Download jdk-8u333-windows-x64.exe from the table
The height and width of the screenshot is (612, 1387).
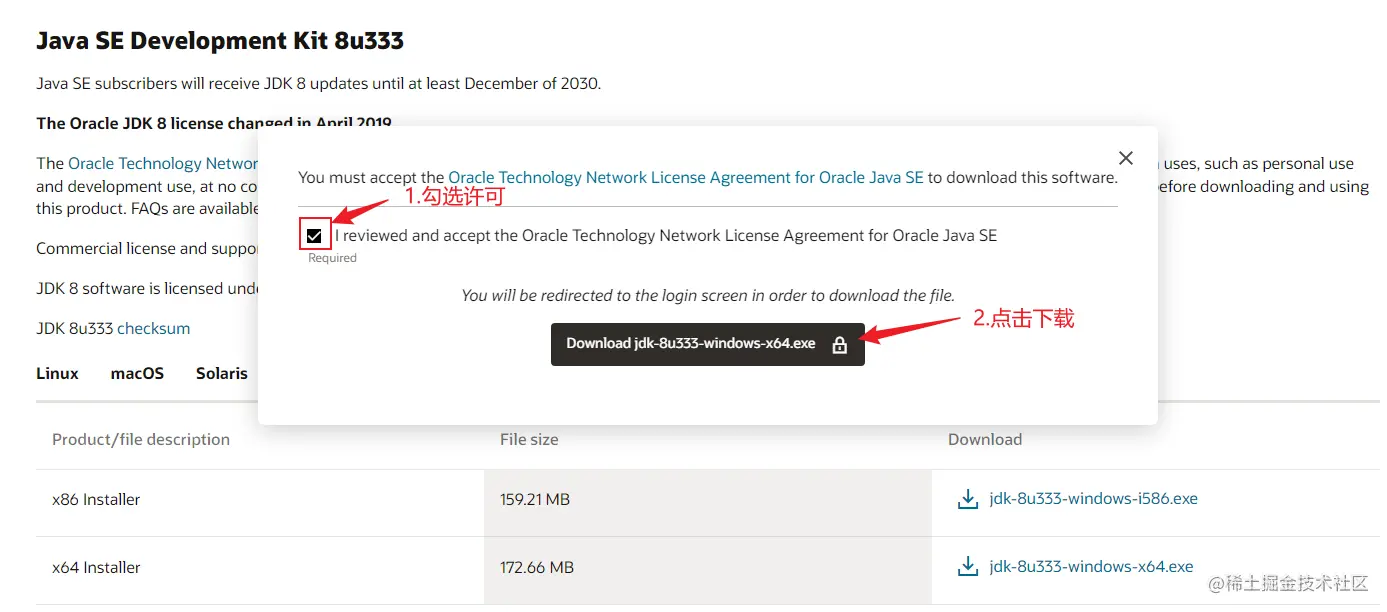click(x=1091, y=567)
